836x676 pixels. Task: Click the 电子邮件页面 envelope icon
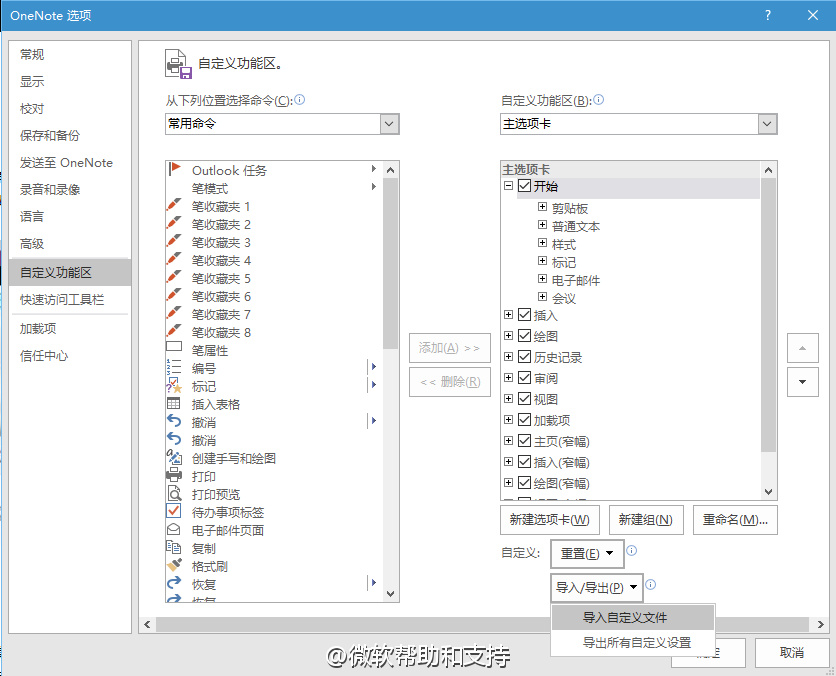pos(174,529)
